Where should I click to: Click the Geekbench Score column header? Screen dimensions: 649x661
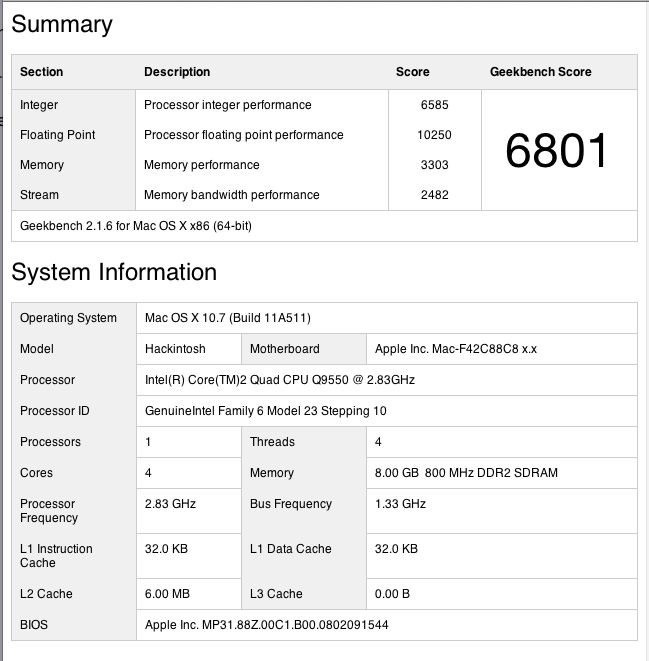point(540,72)
